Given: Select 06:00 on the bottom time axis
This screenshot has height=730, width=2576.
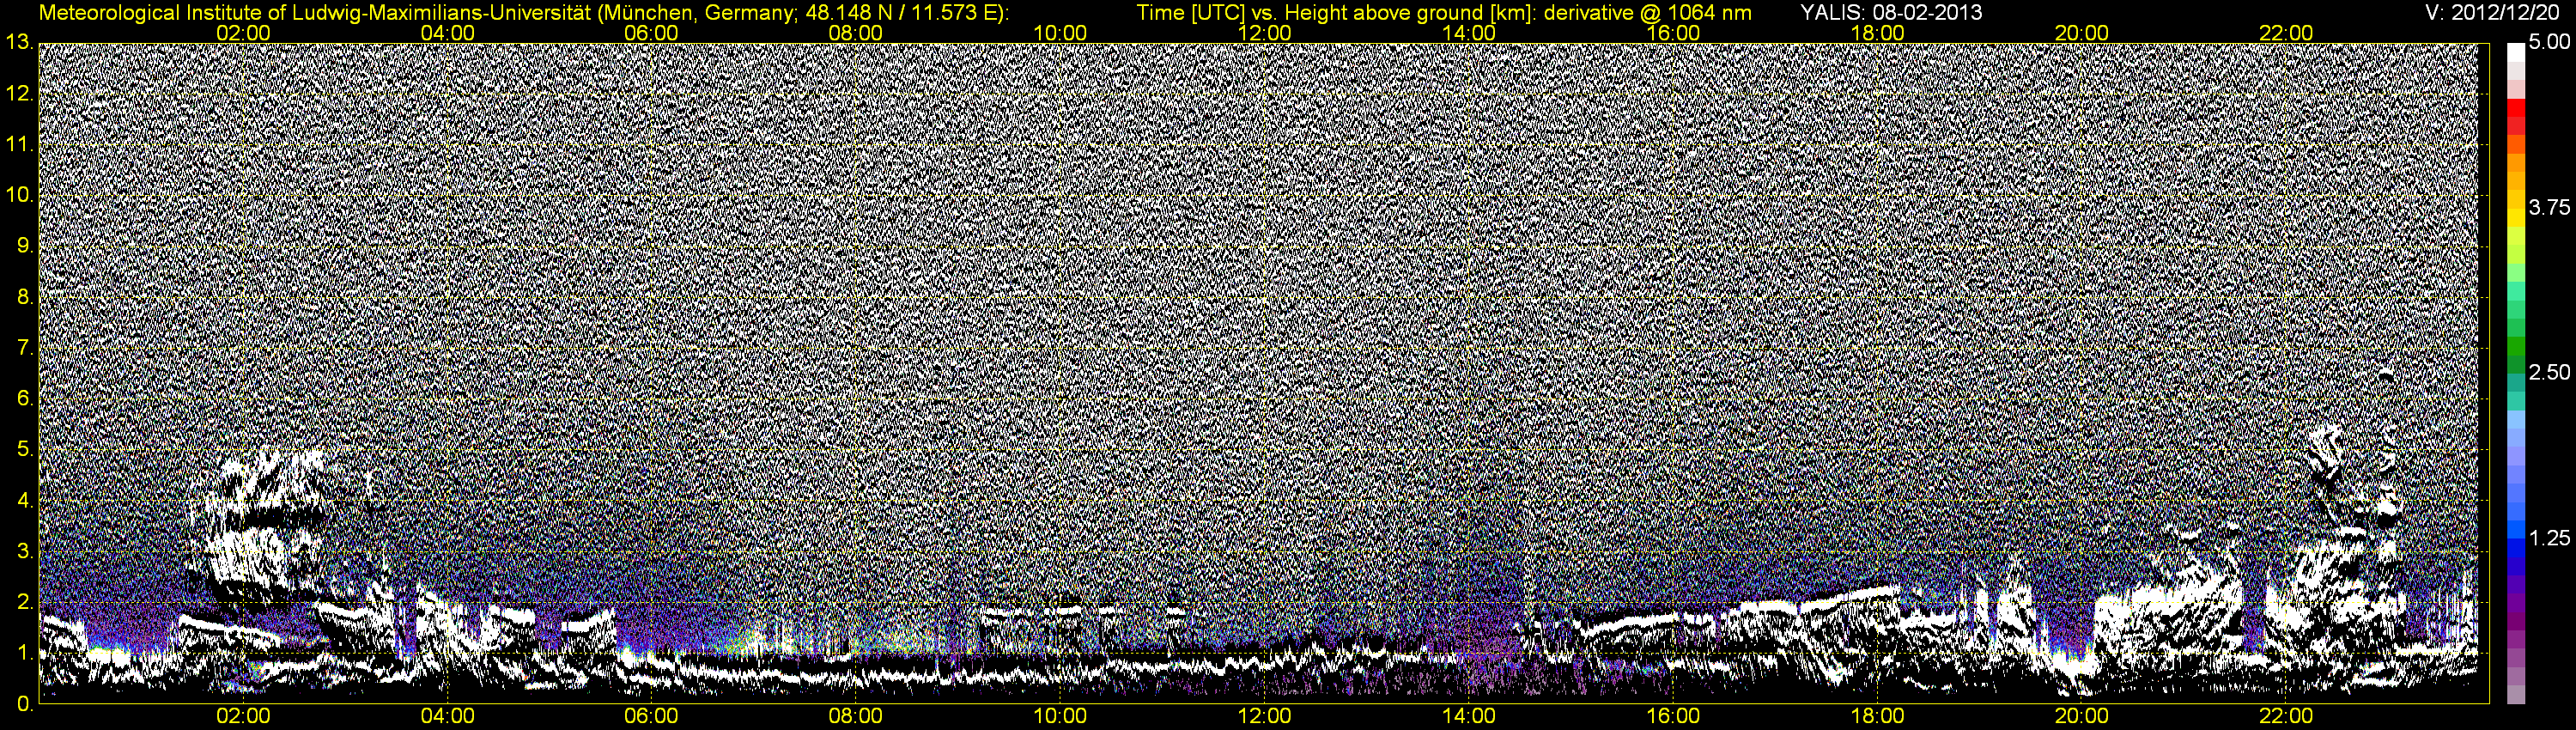Looking at the screenshot, I should (651, 717).
